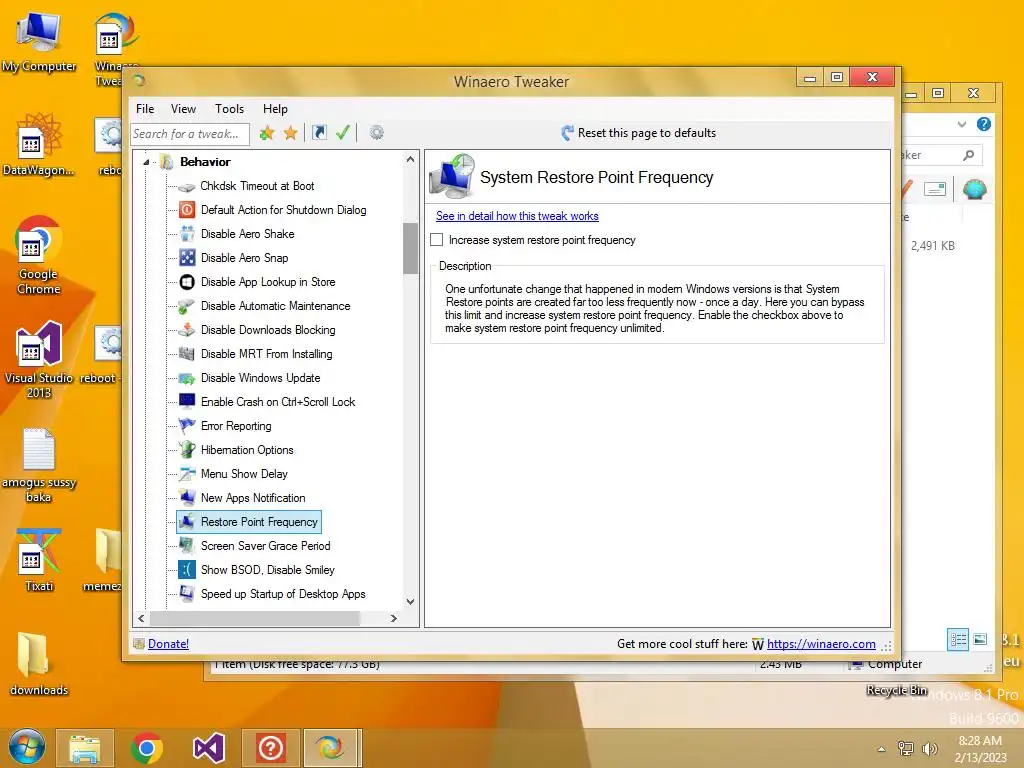Screen dimensions: 1024x768
Task: Click the tree scroll up arrow
Action: [410, 159]
